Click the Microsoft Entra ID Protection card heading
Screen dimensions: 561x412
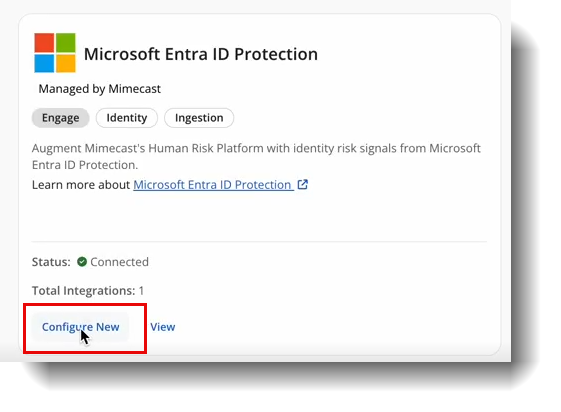click(201, 54)
